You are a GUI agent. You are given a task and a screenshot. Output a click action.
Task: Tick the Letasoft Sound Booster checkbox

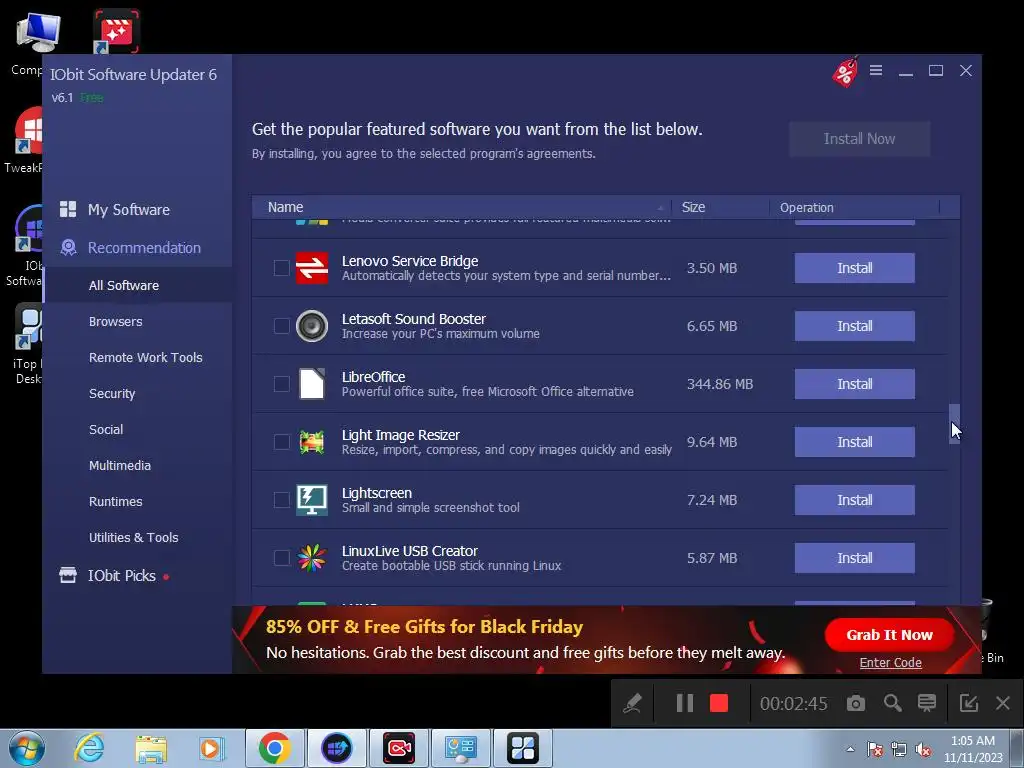[281, 326]
